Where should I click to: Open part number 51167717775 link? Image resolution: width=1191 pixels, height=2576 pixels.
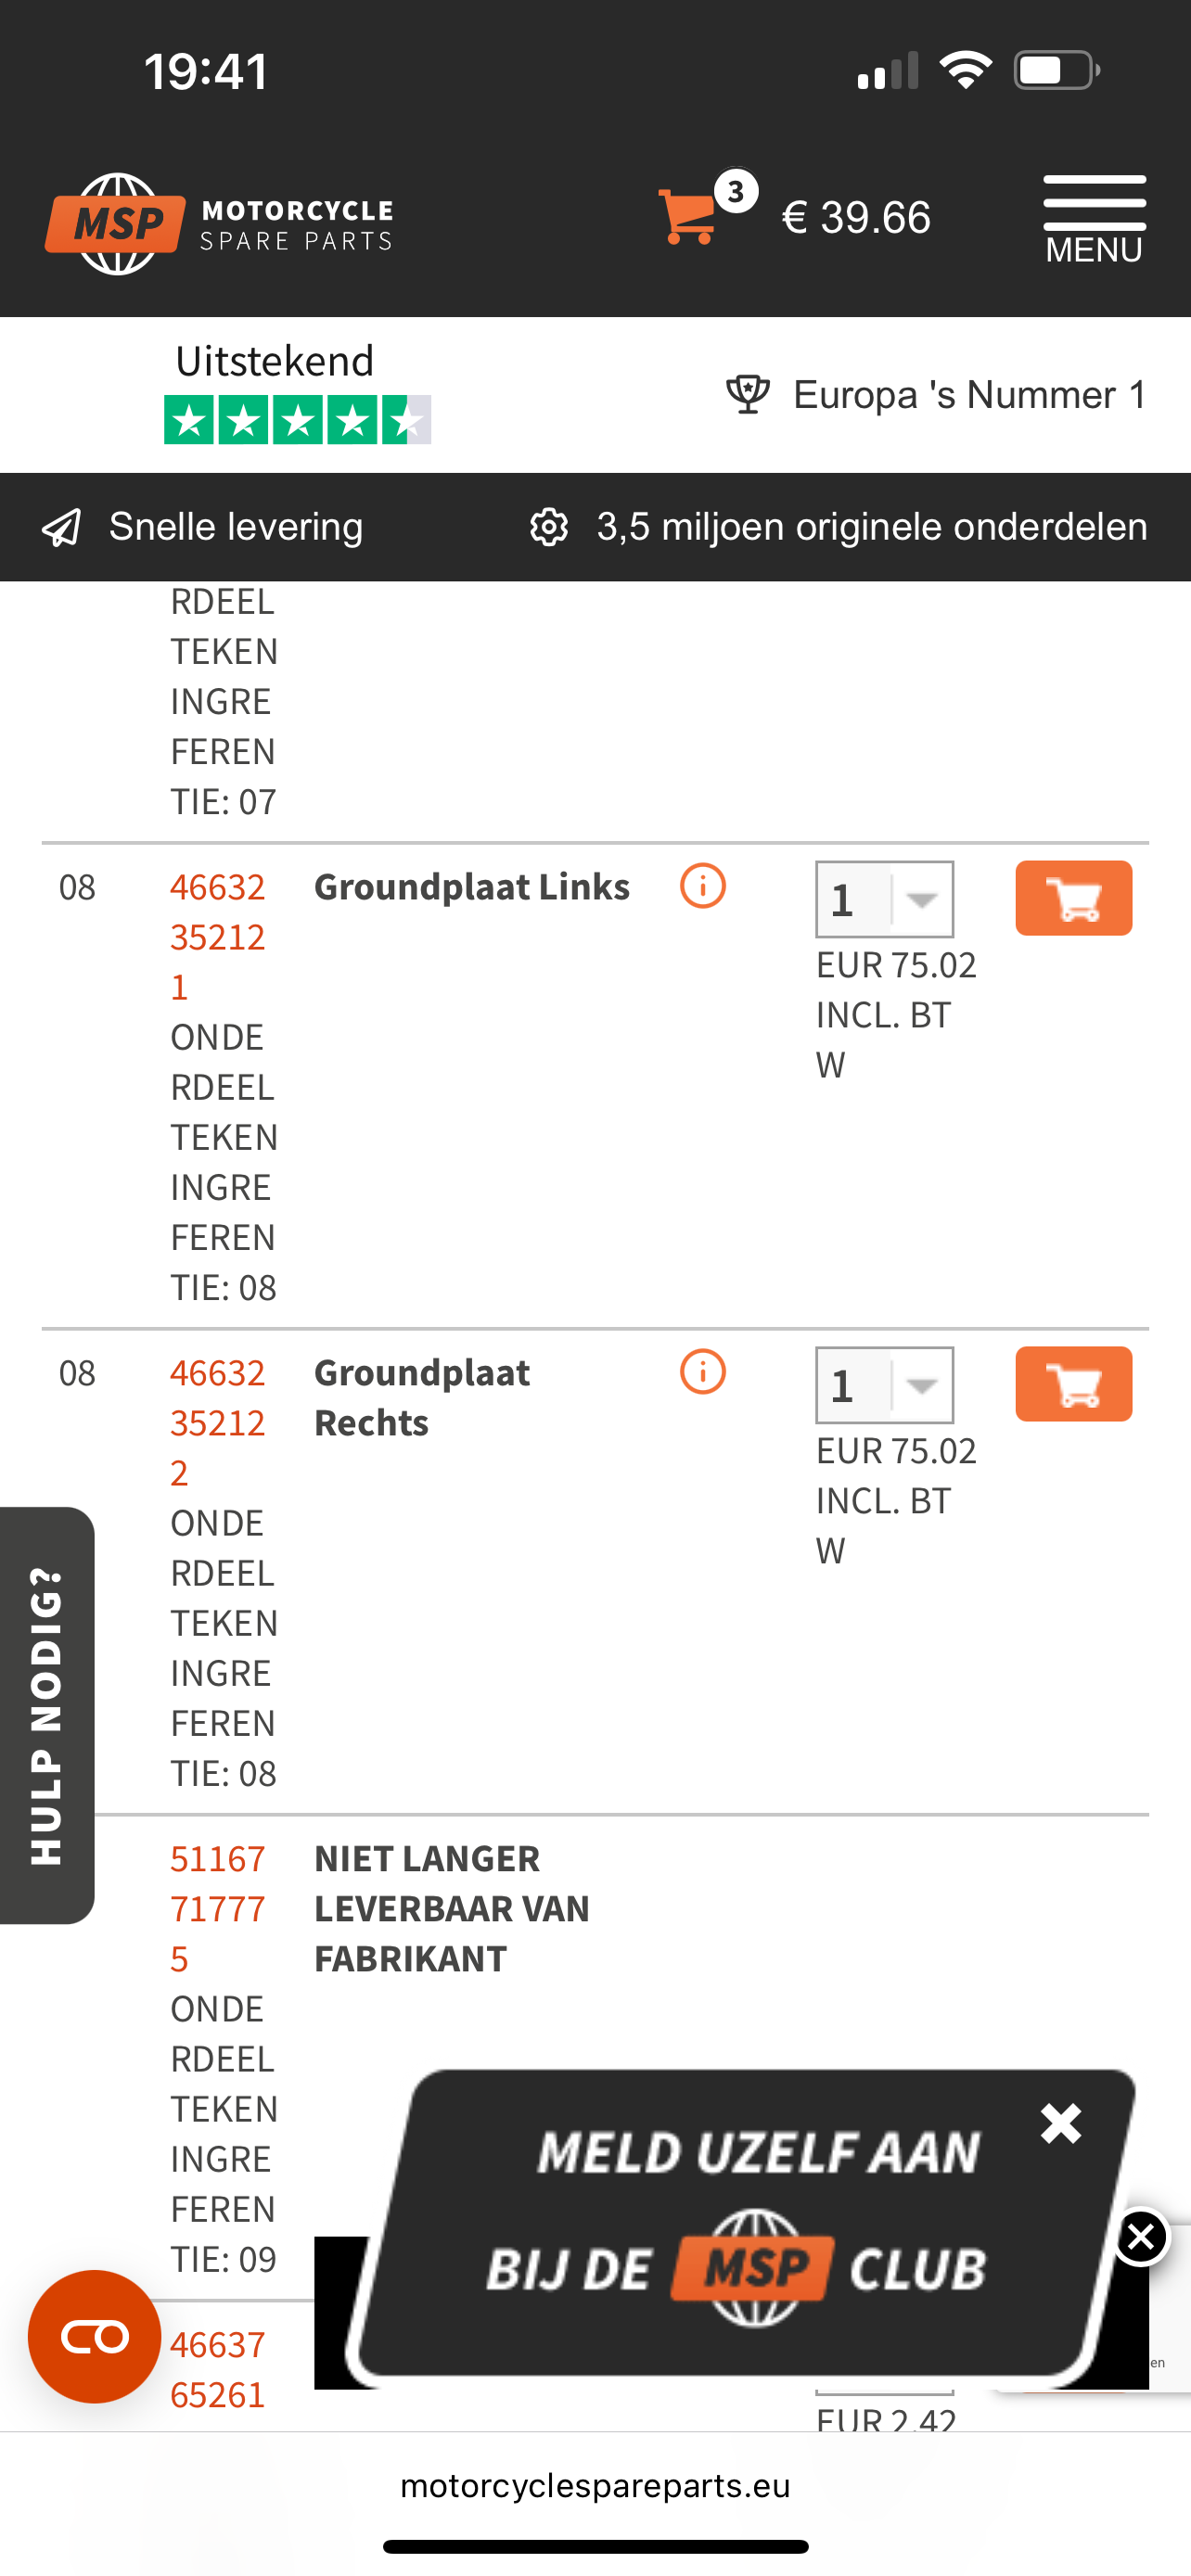(217, 1908)
